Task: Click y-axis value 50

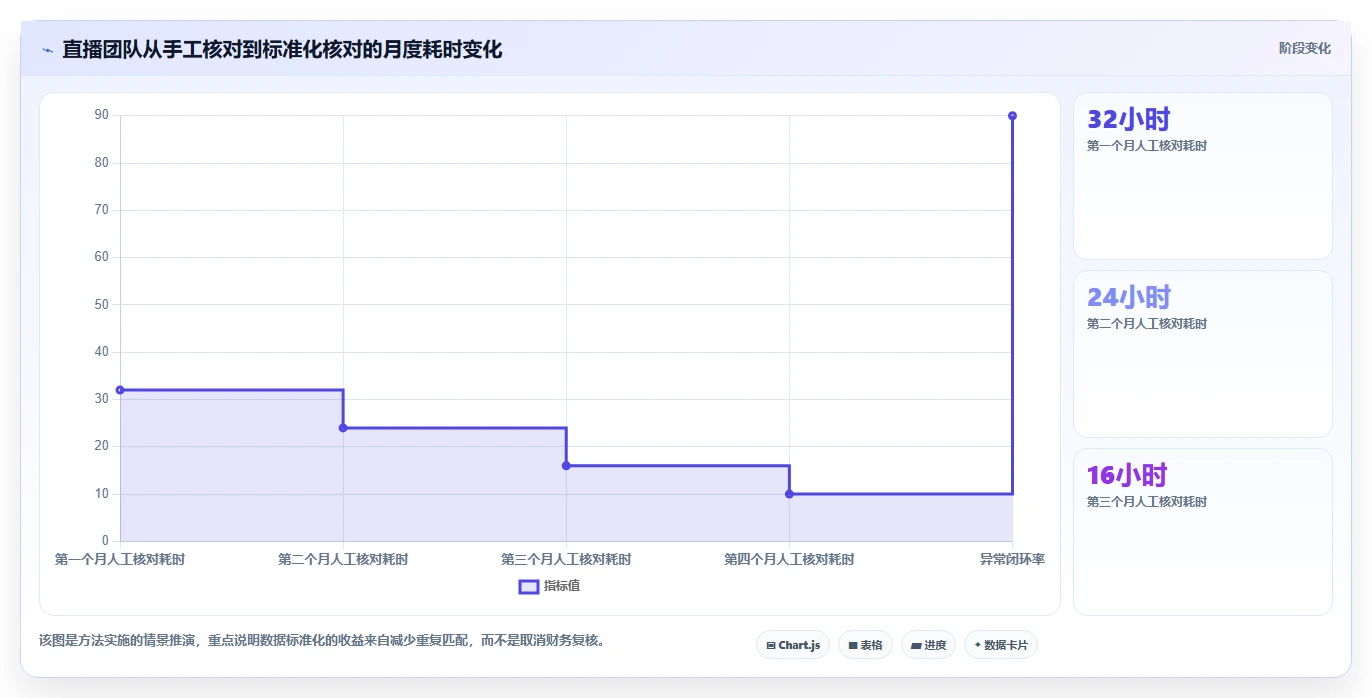Action: pos(102,304)
